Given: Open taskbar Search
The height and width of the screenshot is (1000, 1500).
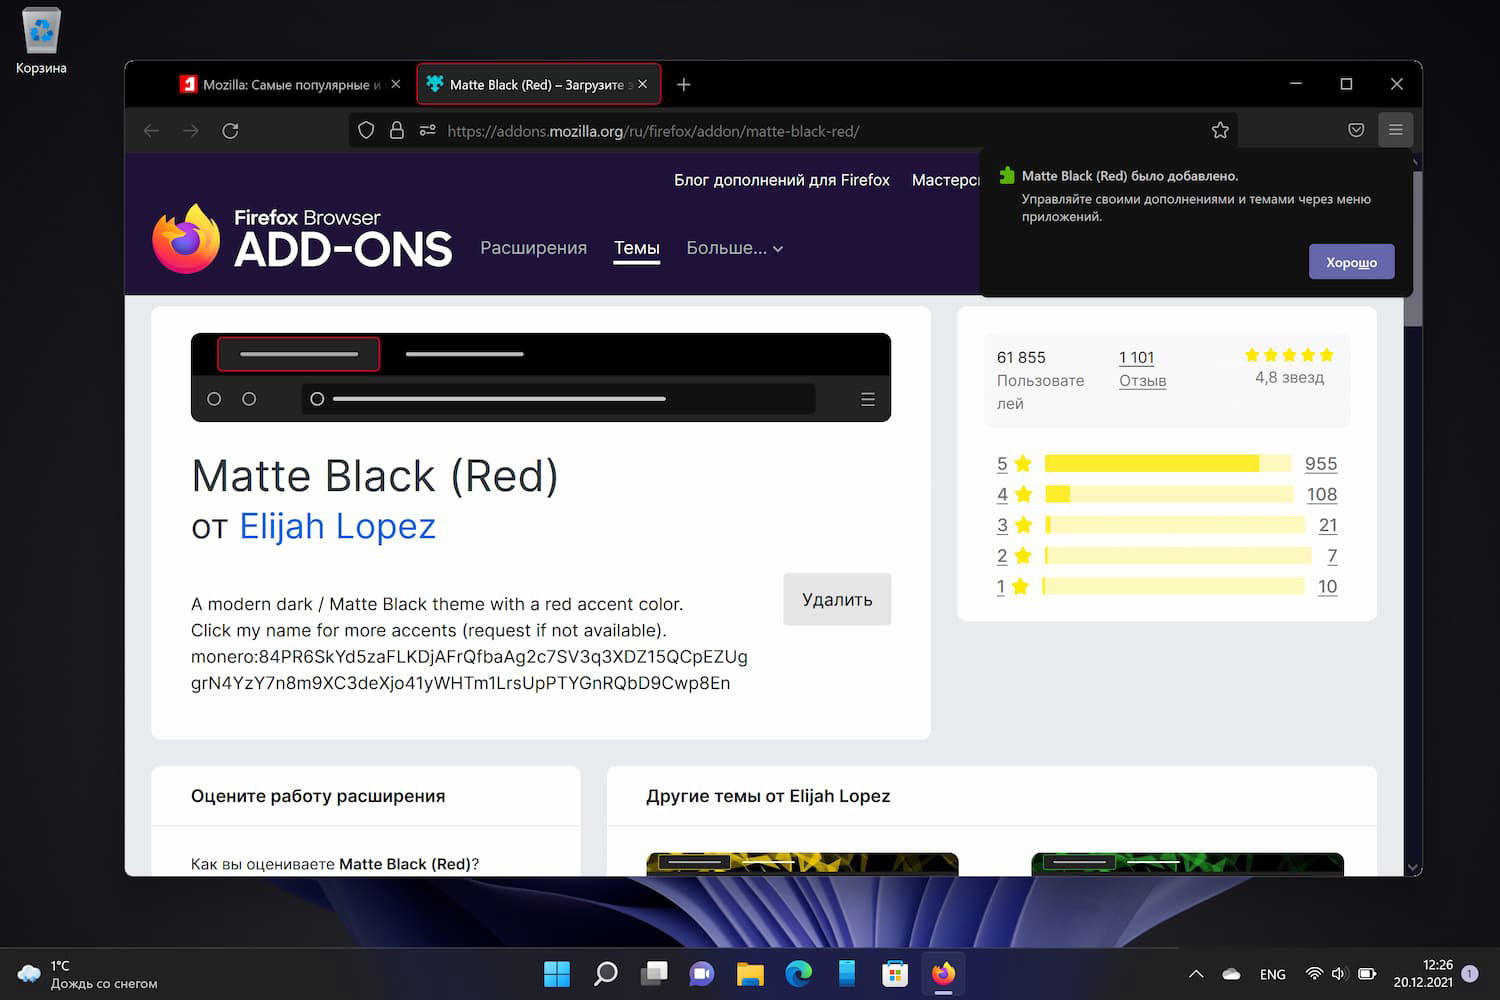Looking at the screenshot, I should pos(605,973).
